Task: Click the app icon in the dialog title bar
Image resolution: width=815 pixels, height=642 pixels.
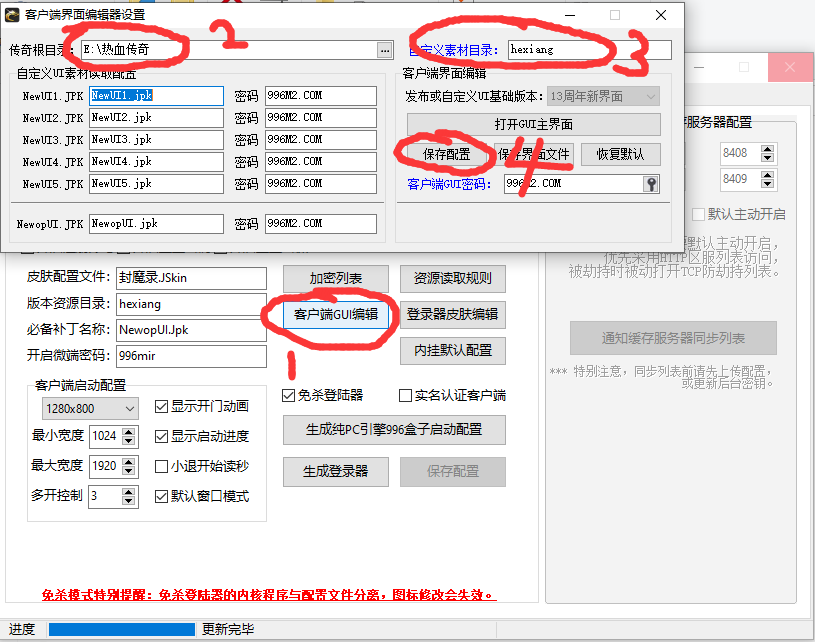Action: [11, 15]
